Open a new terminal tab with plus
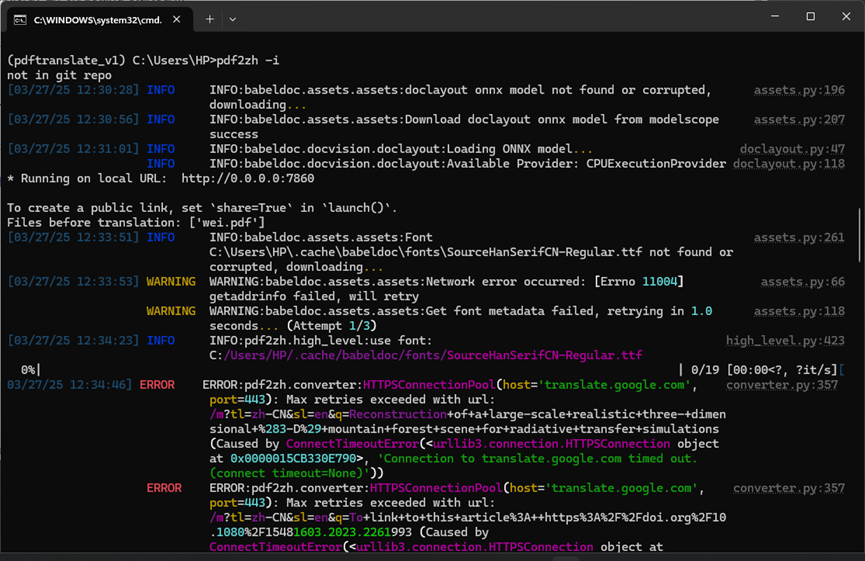This screenshot has width=865, height=561. click(x=210, y=19)
